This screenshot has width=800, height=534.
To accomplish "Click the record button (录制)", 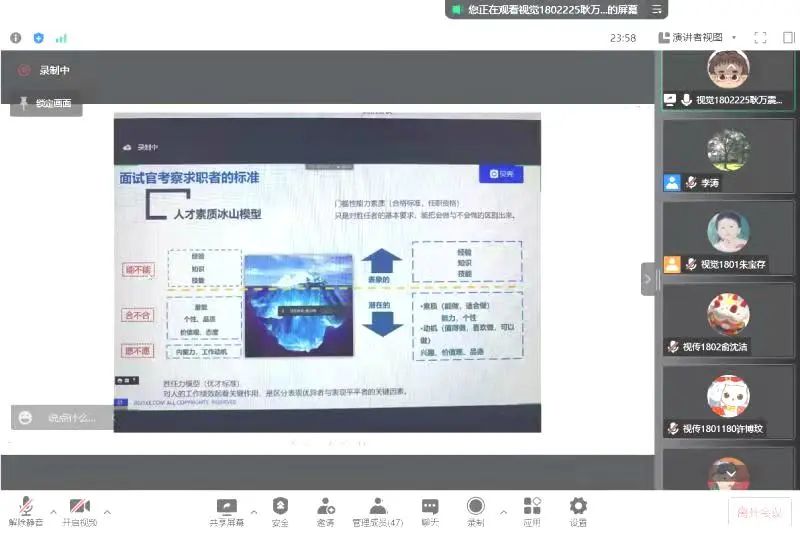I will pos(475,510).
